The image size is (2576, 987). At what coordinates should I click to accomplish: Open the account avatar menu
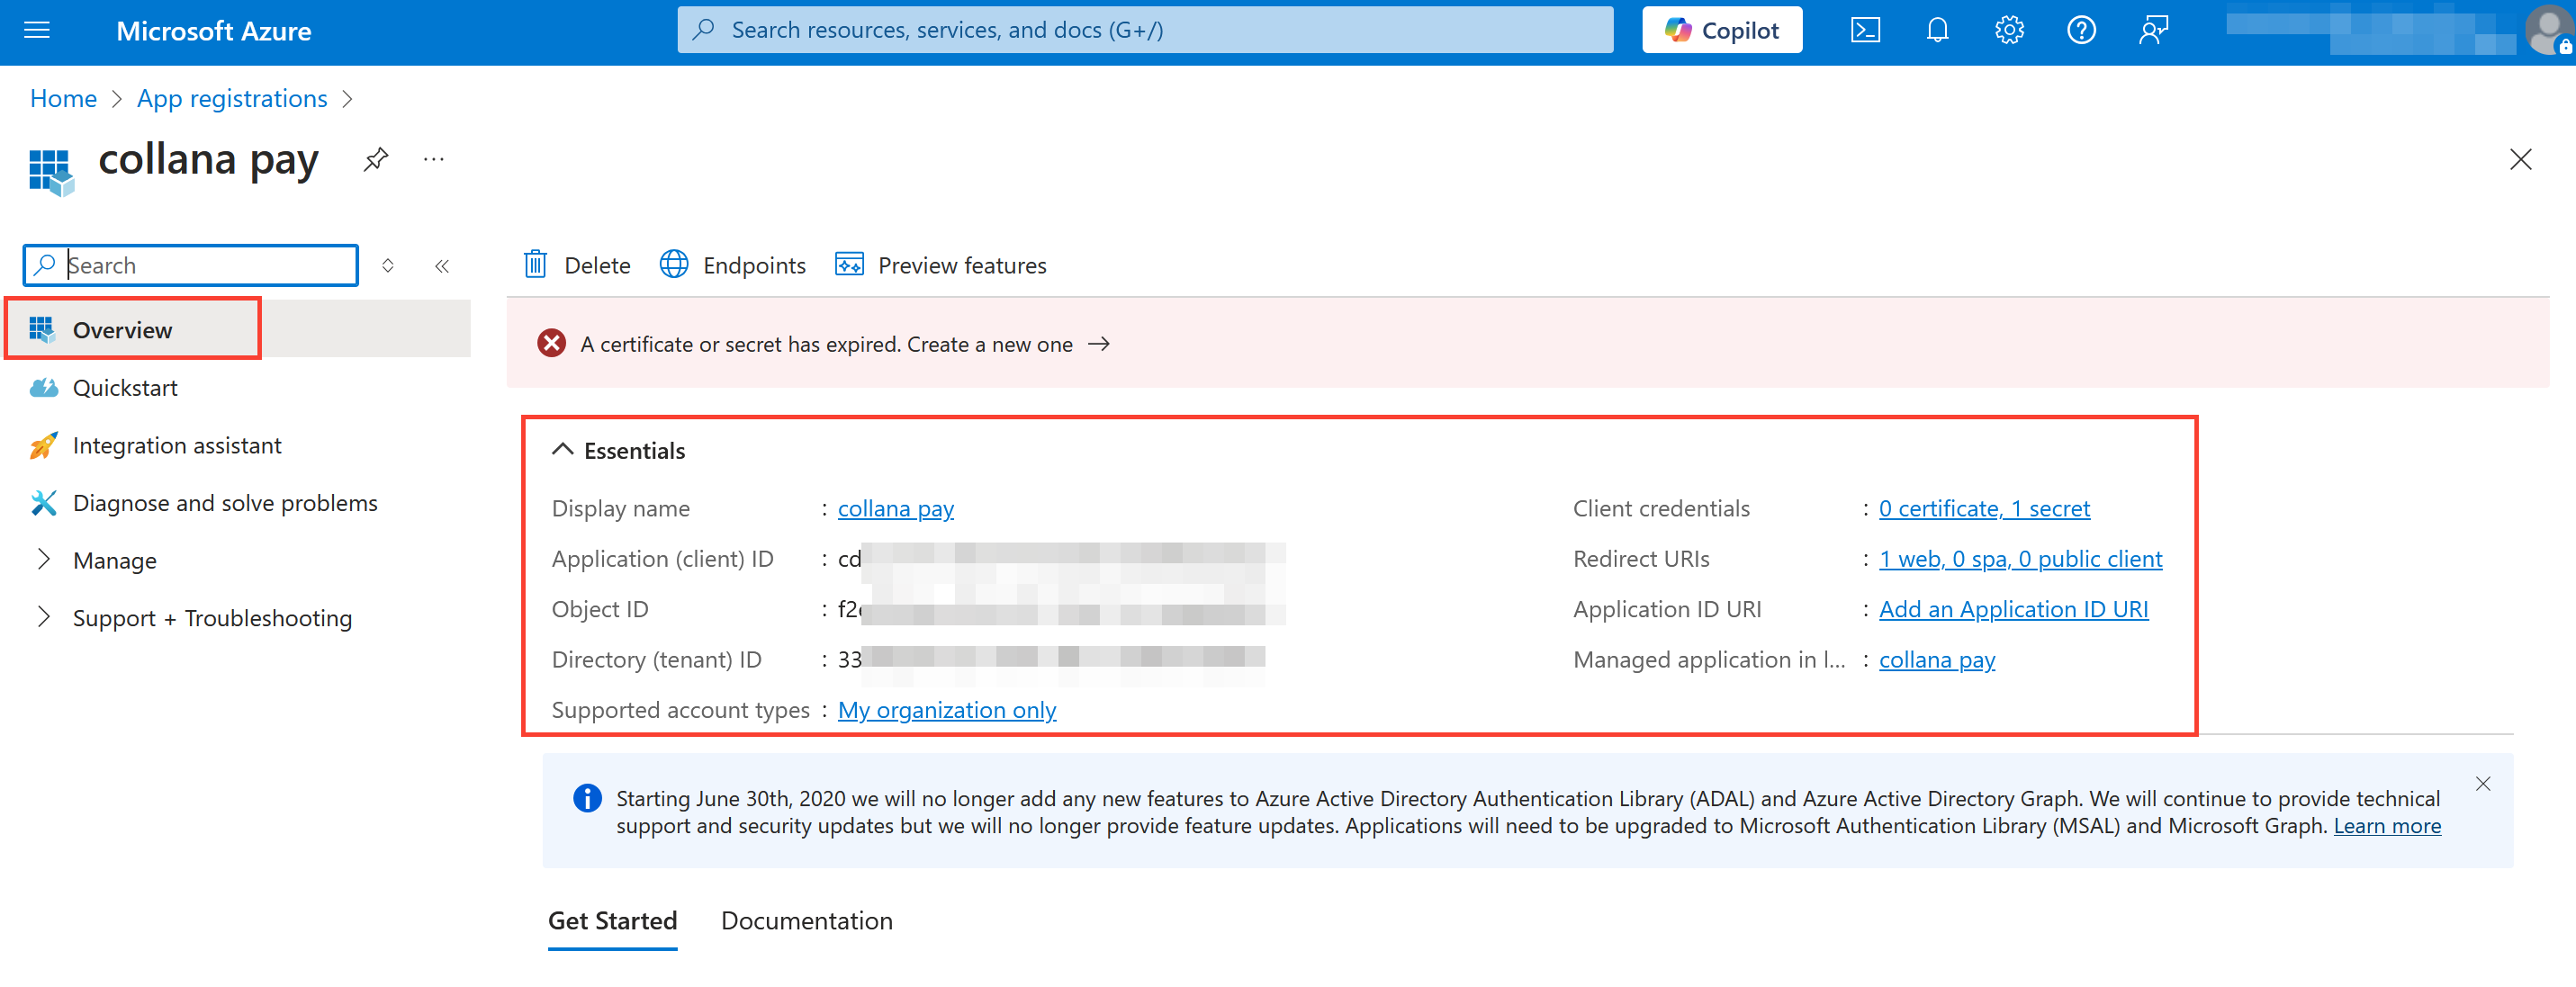pos(2549,30)
